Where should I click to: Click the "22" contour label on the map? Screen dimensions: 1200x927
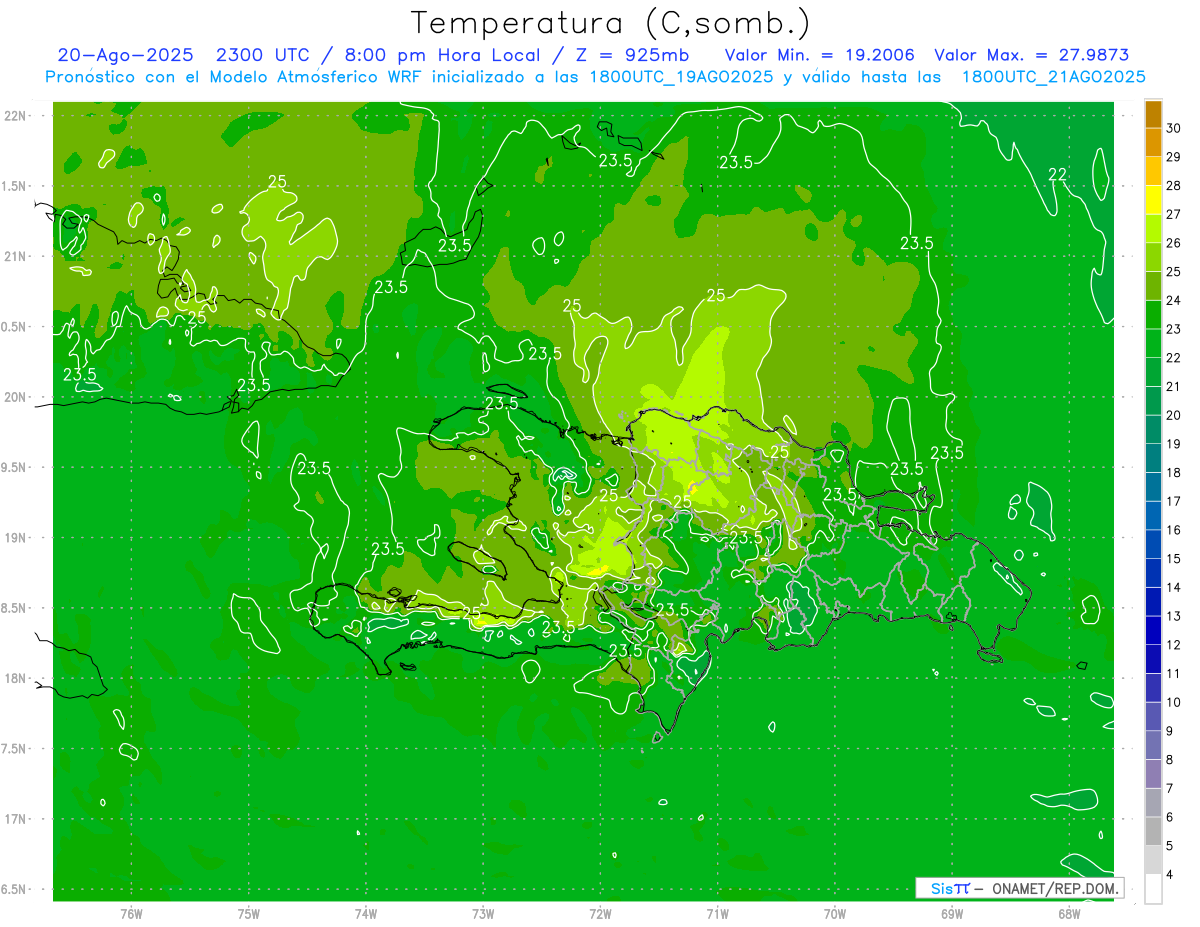[1058, 175]
